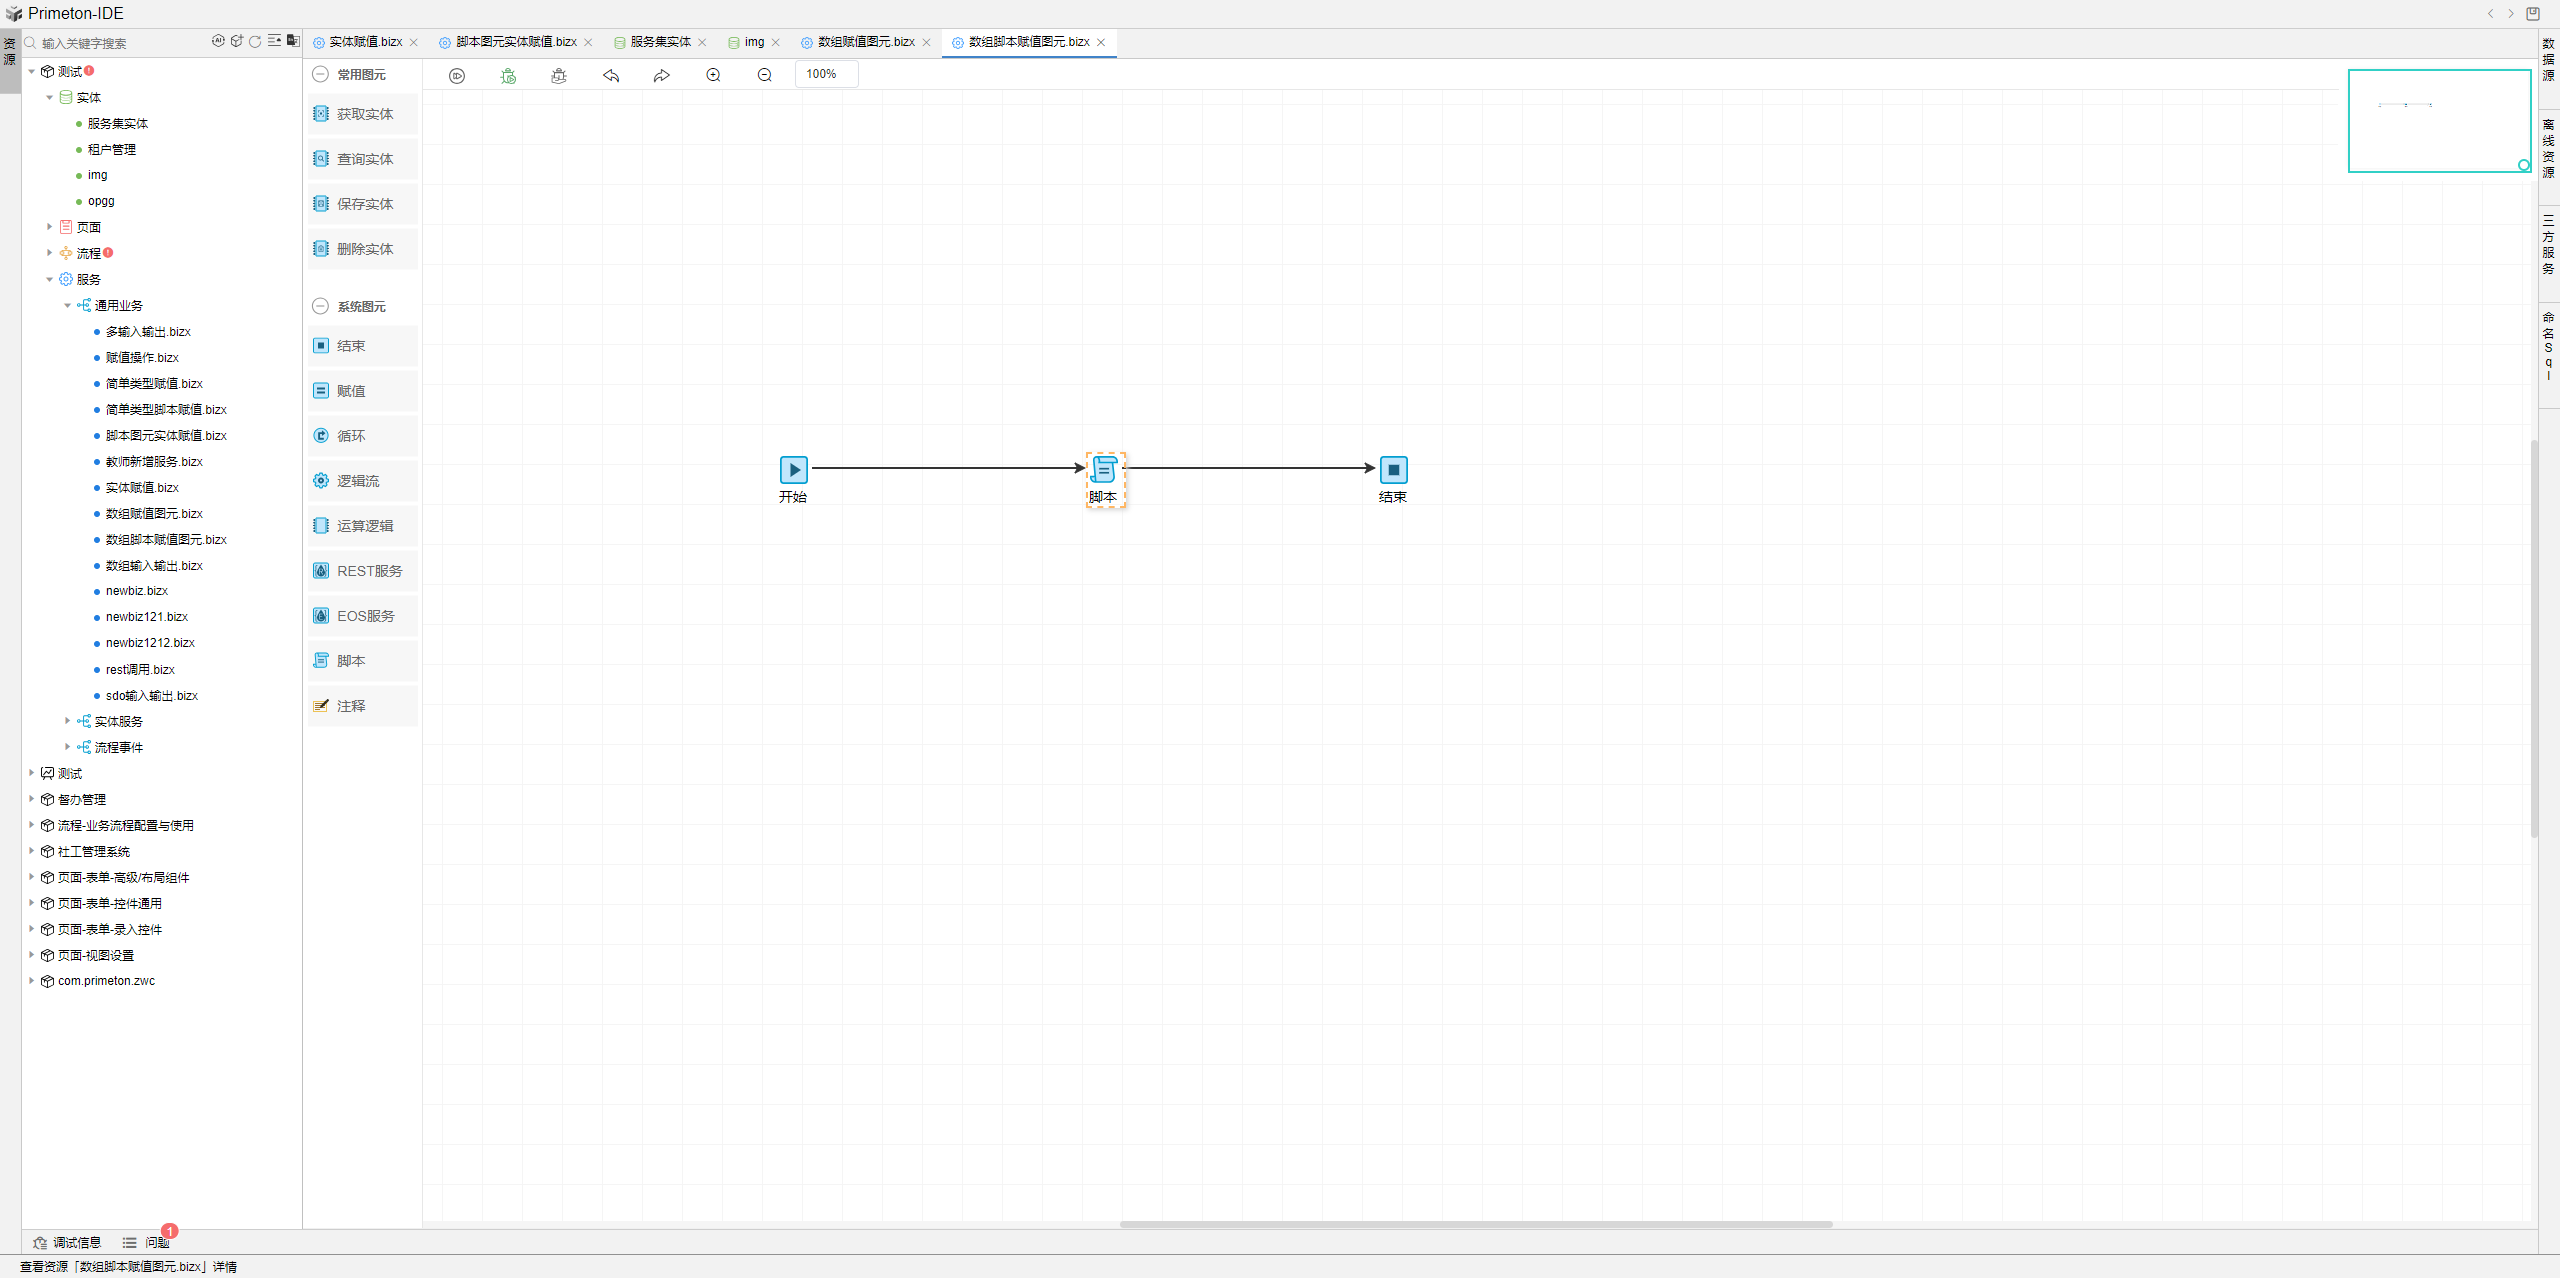2560x1279 pixels.
Task: Switch to the 数组赋值图元.bizx tab
Action: coord(865,42)
